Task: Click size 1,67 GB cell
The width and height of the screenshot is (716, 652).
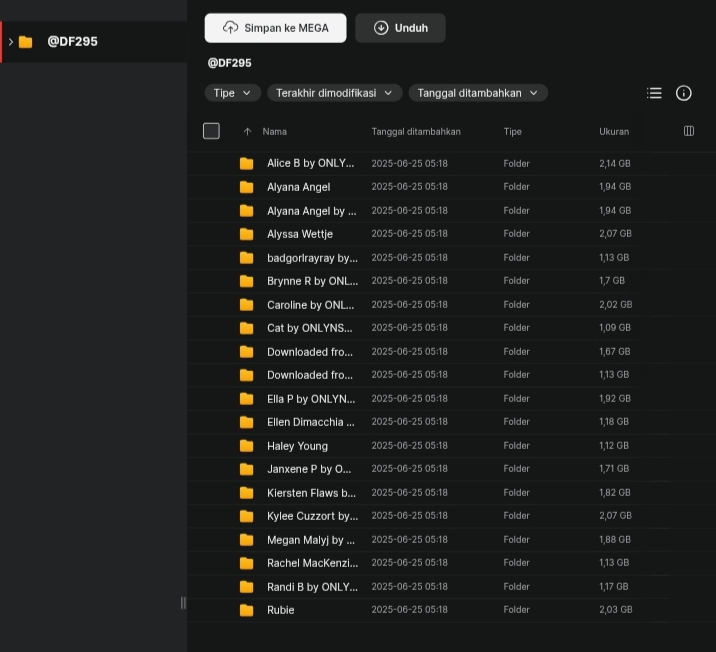Action: (x=615, y=352)
